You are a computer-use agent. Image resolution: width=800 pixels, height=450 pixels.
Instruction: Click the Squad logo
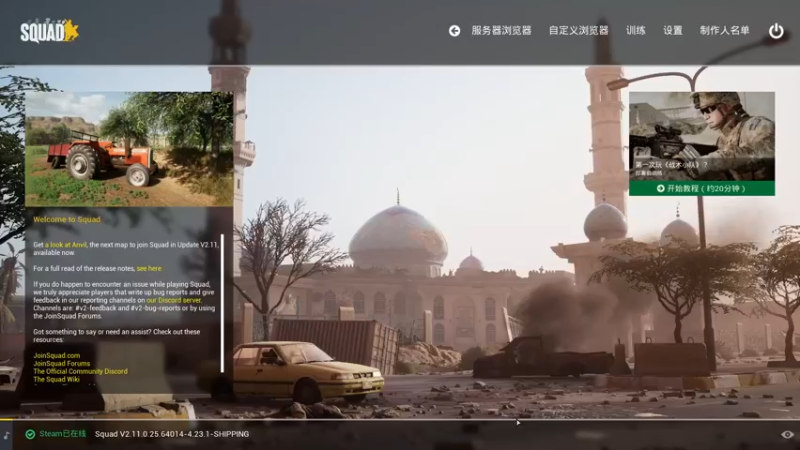click(49, 31)
